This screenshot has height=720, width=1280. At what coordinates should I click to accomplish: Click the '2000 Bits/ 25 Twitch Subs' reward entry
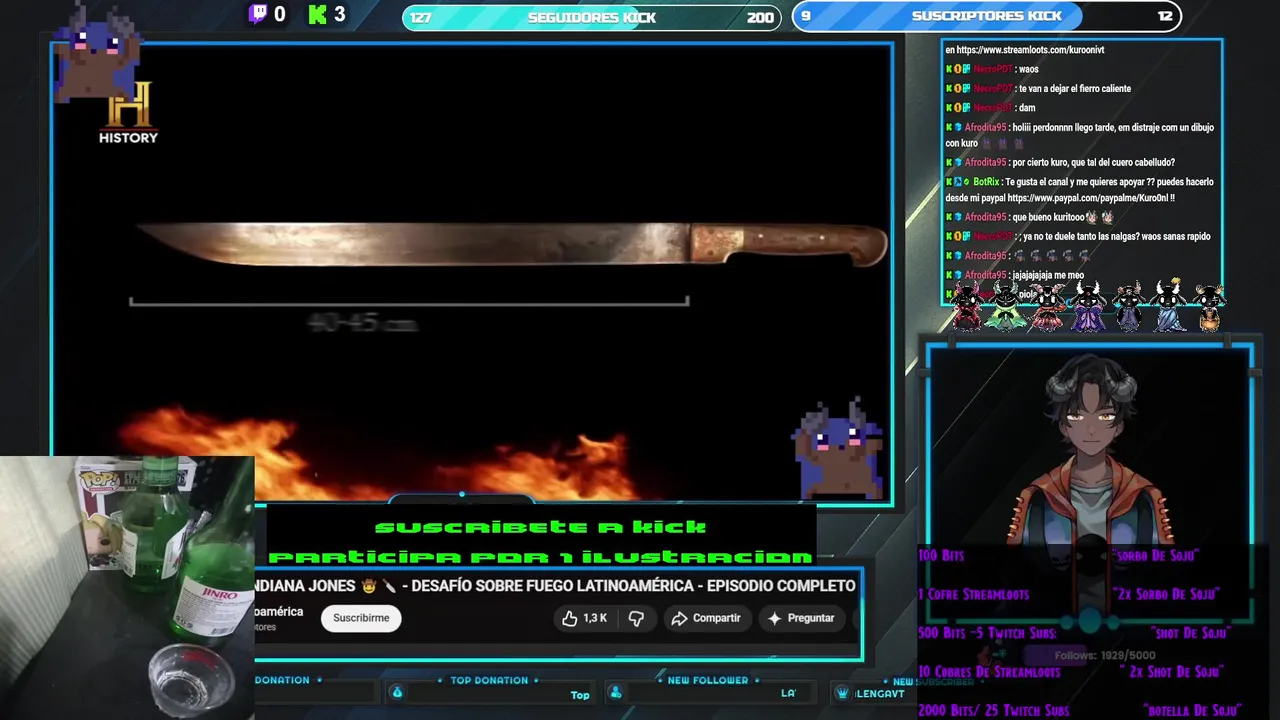[994, 711]
